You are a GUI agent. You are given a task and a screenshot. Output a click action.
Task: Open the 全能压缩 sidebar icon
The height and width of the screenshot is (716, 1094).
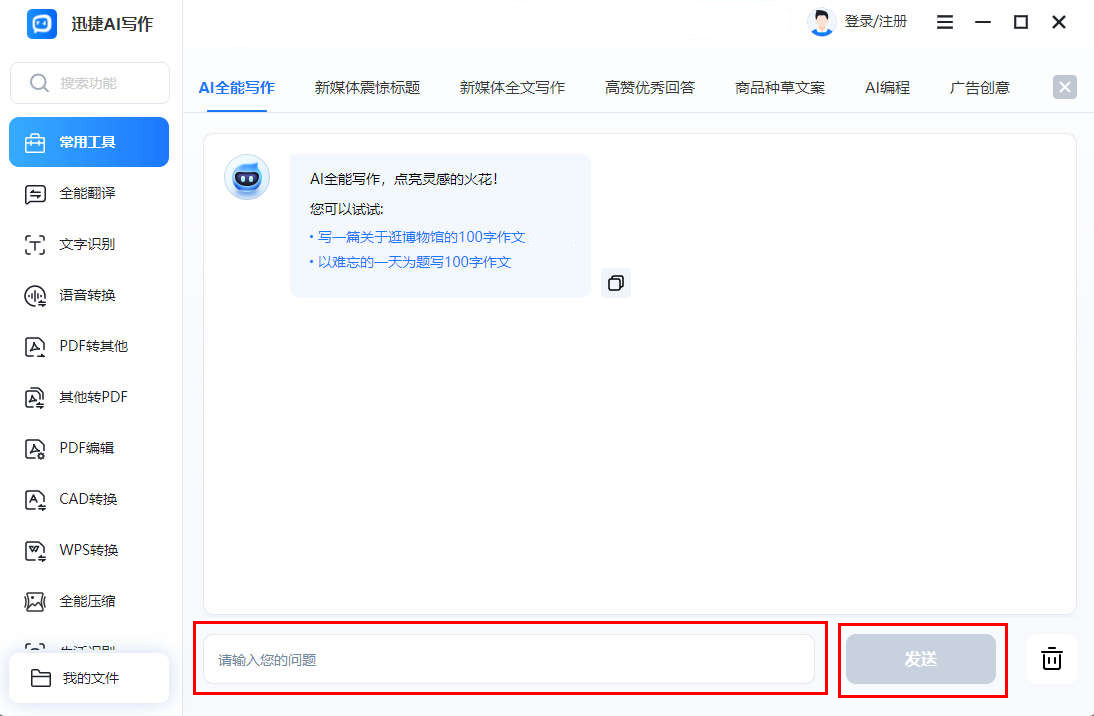35,601
